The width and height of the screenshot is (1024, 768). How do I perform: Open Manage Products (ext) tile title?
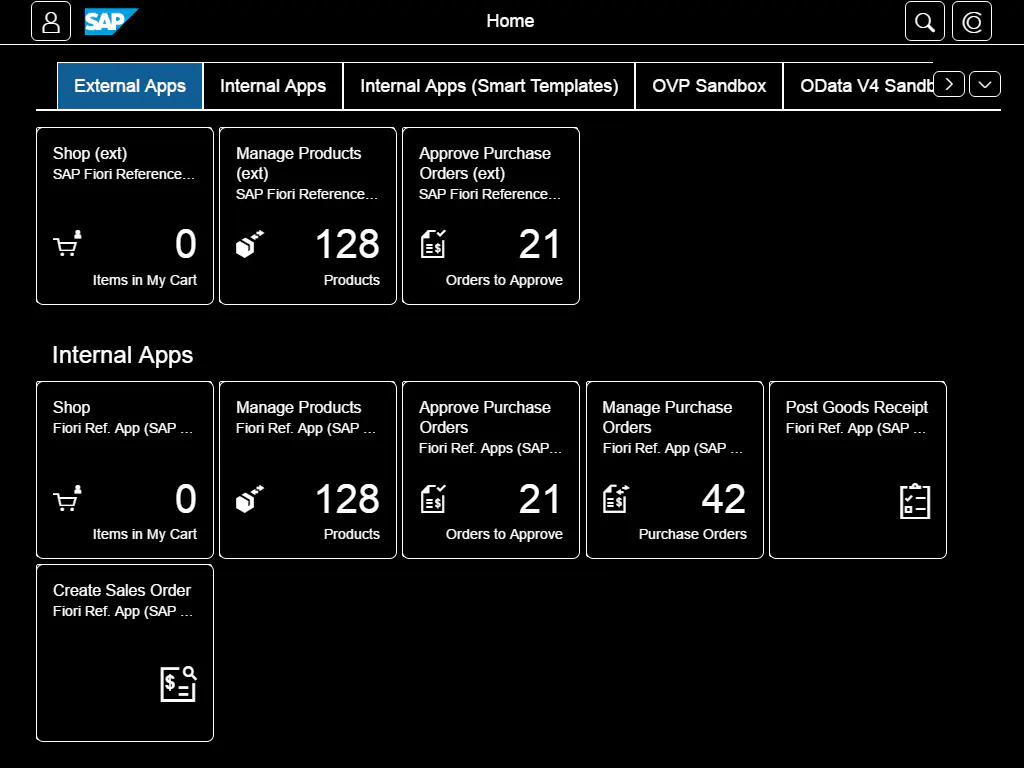pos(298,163)
